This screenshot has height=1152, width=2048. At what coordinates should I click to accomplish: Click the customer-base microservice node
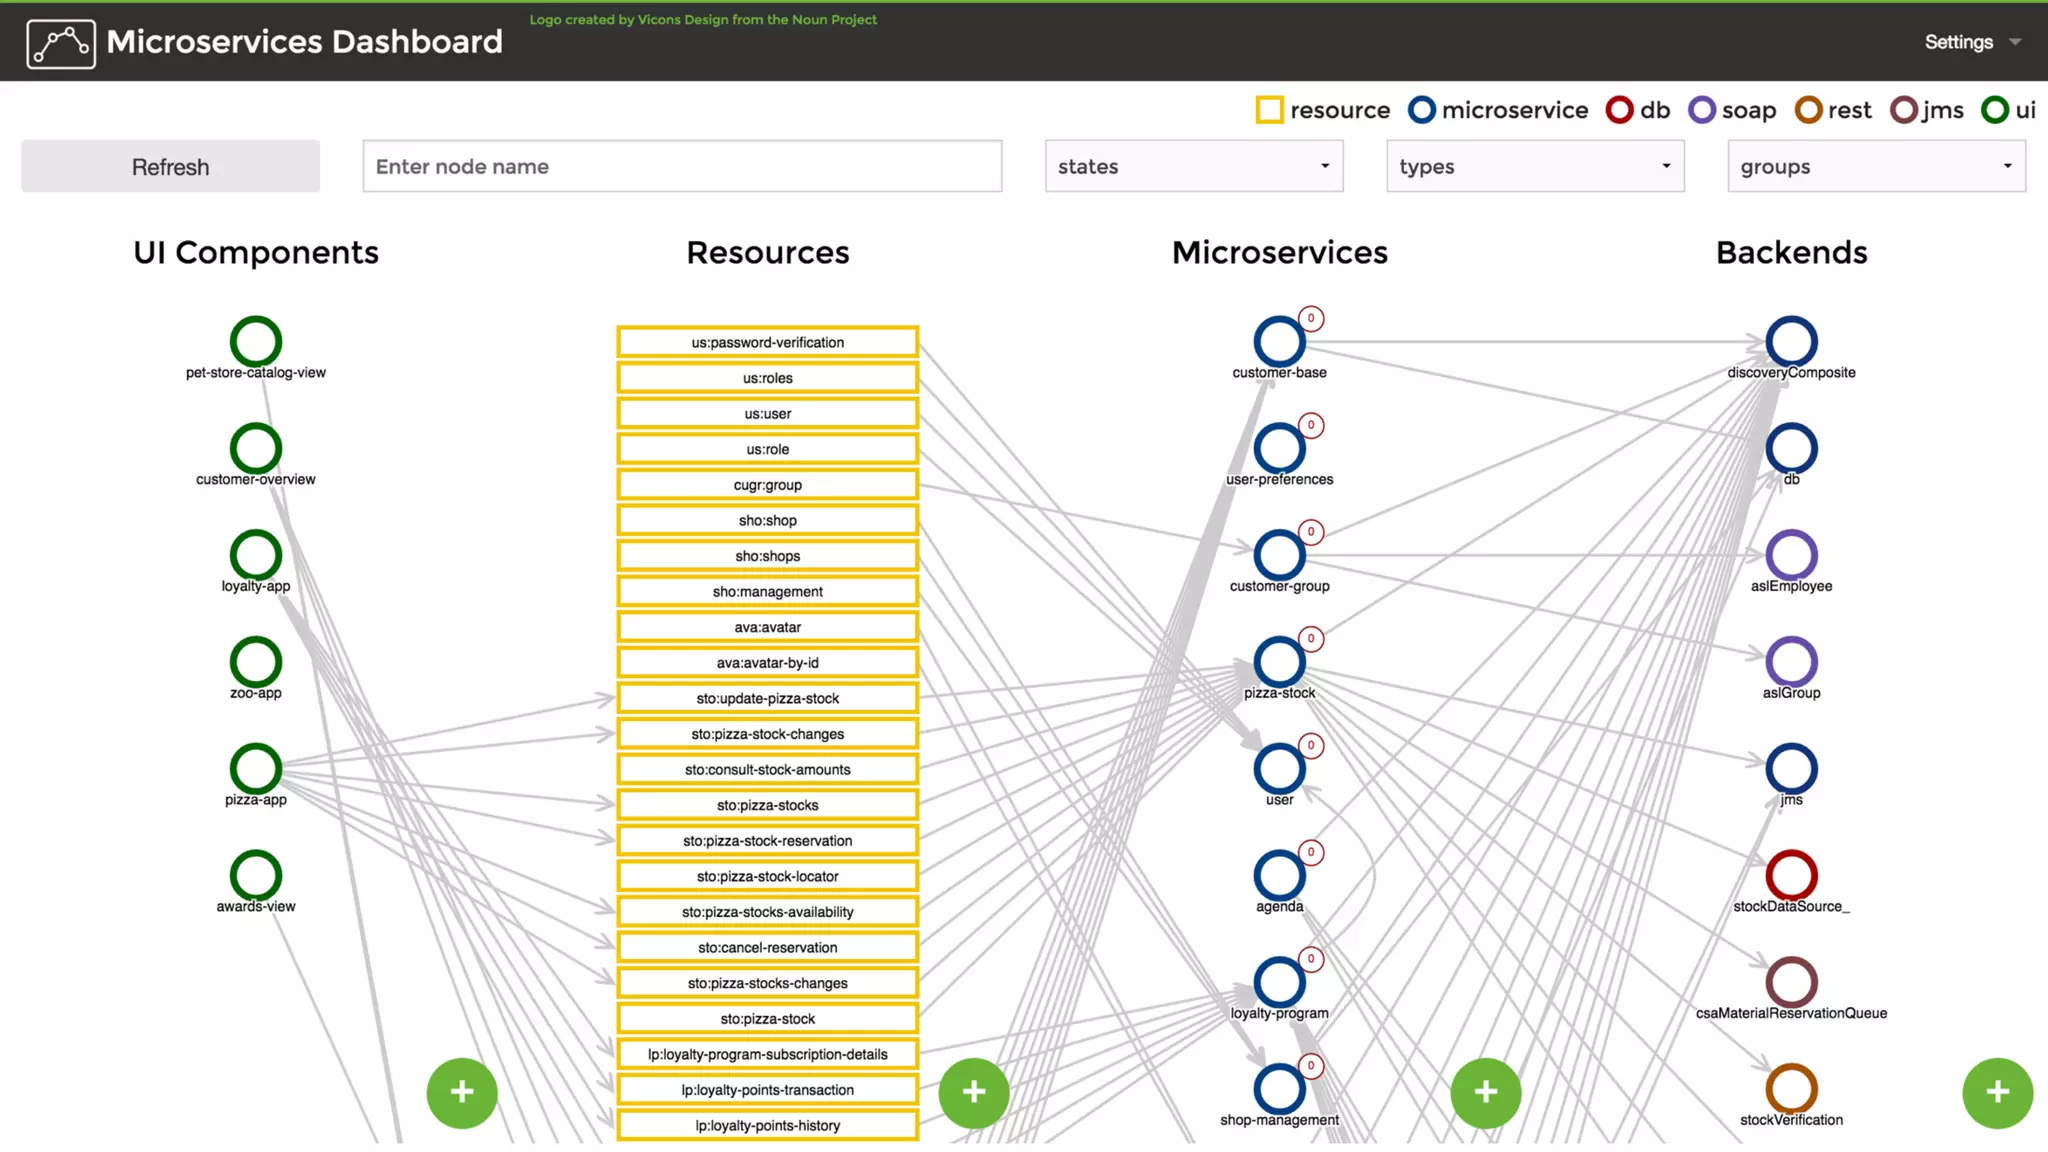1279,342
